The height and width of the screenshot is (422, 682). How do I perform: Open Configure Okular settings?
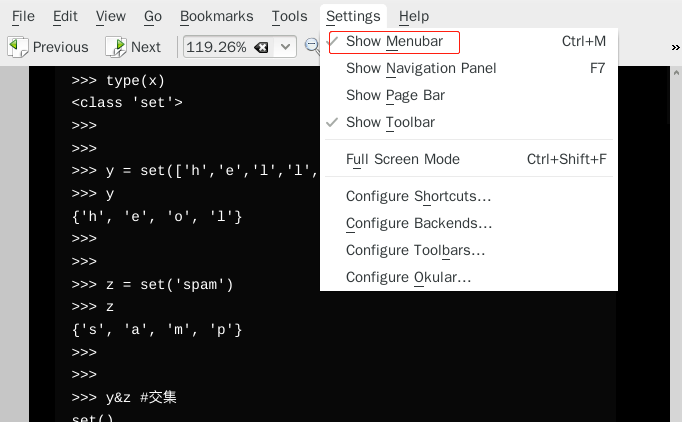(x=468, y=278)
